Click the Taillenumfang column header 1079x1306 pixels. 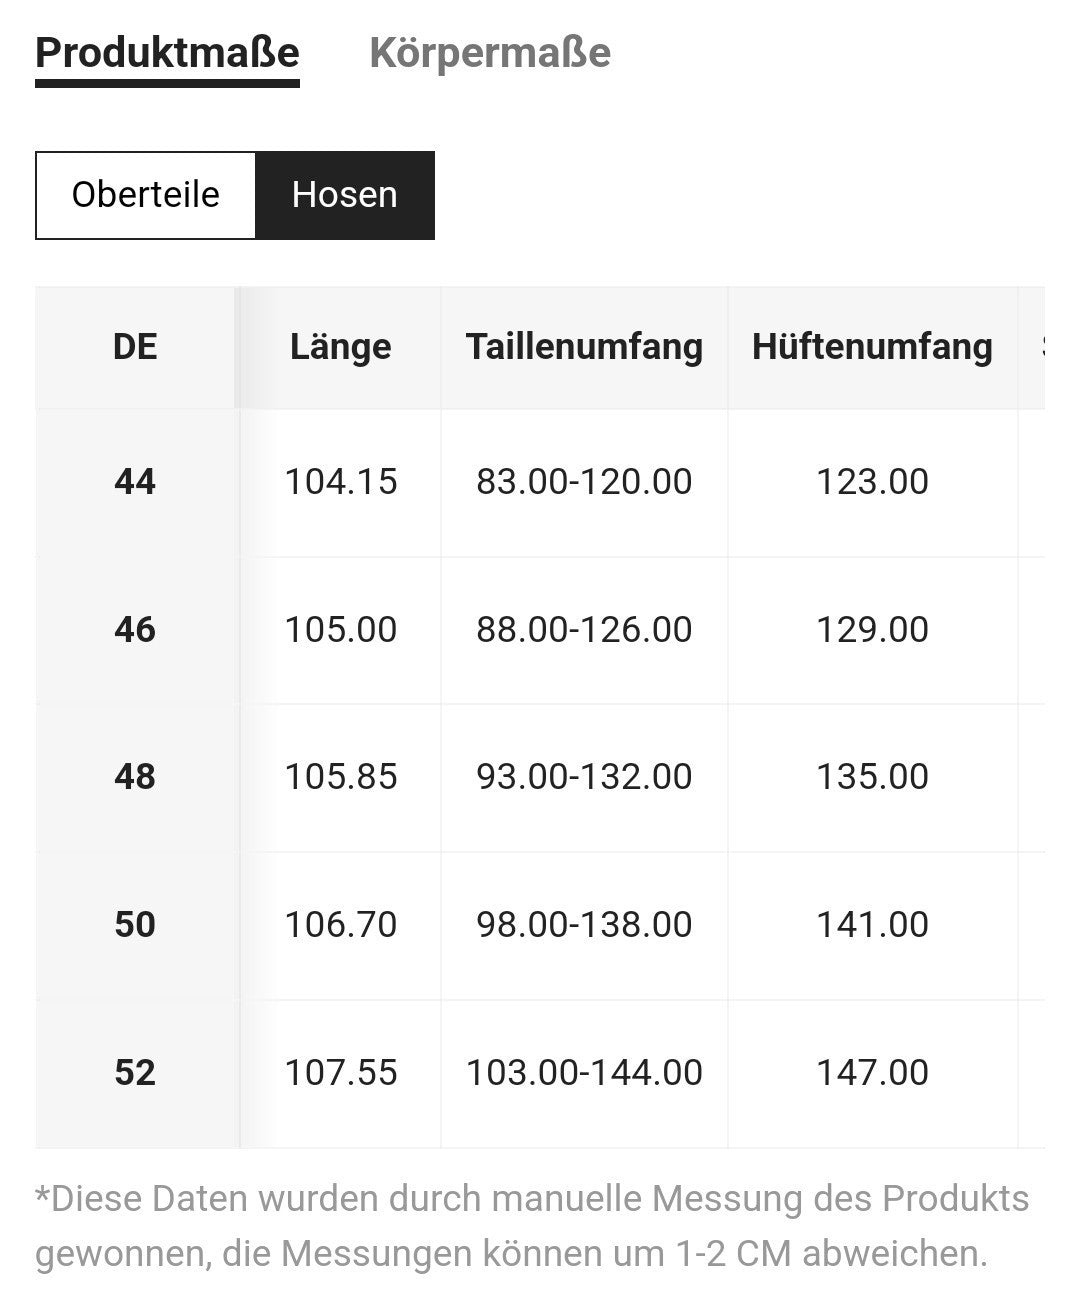584,347
